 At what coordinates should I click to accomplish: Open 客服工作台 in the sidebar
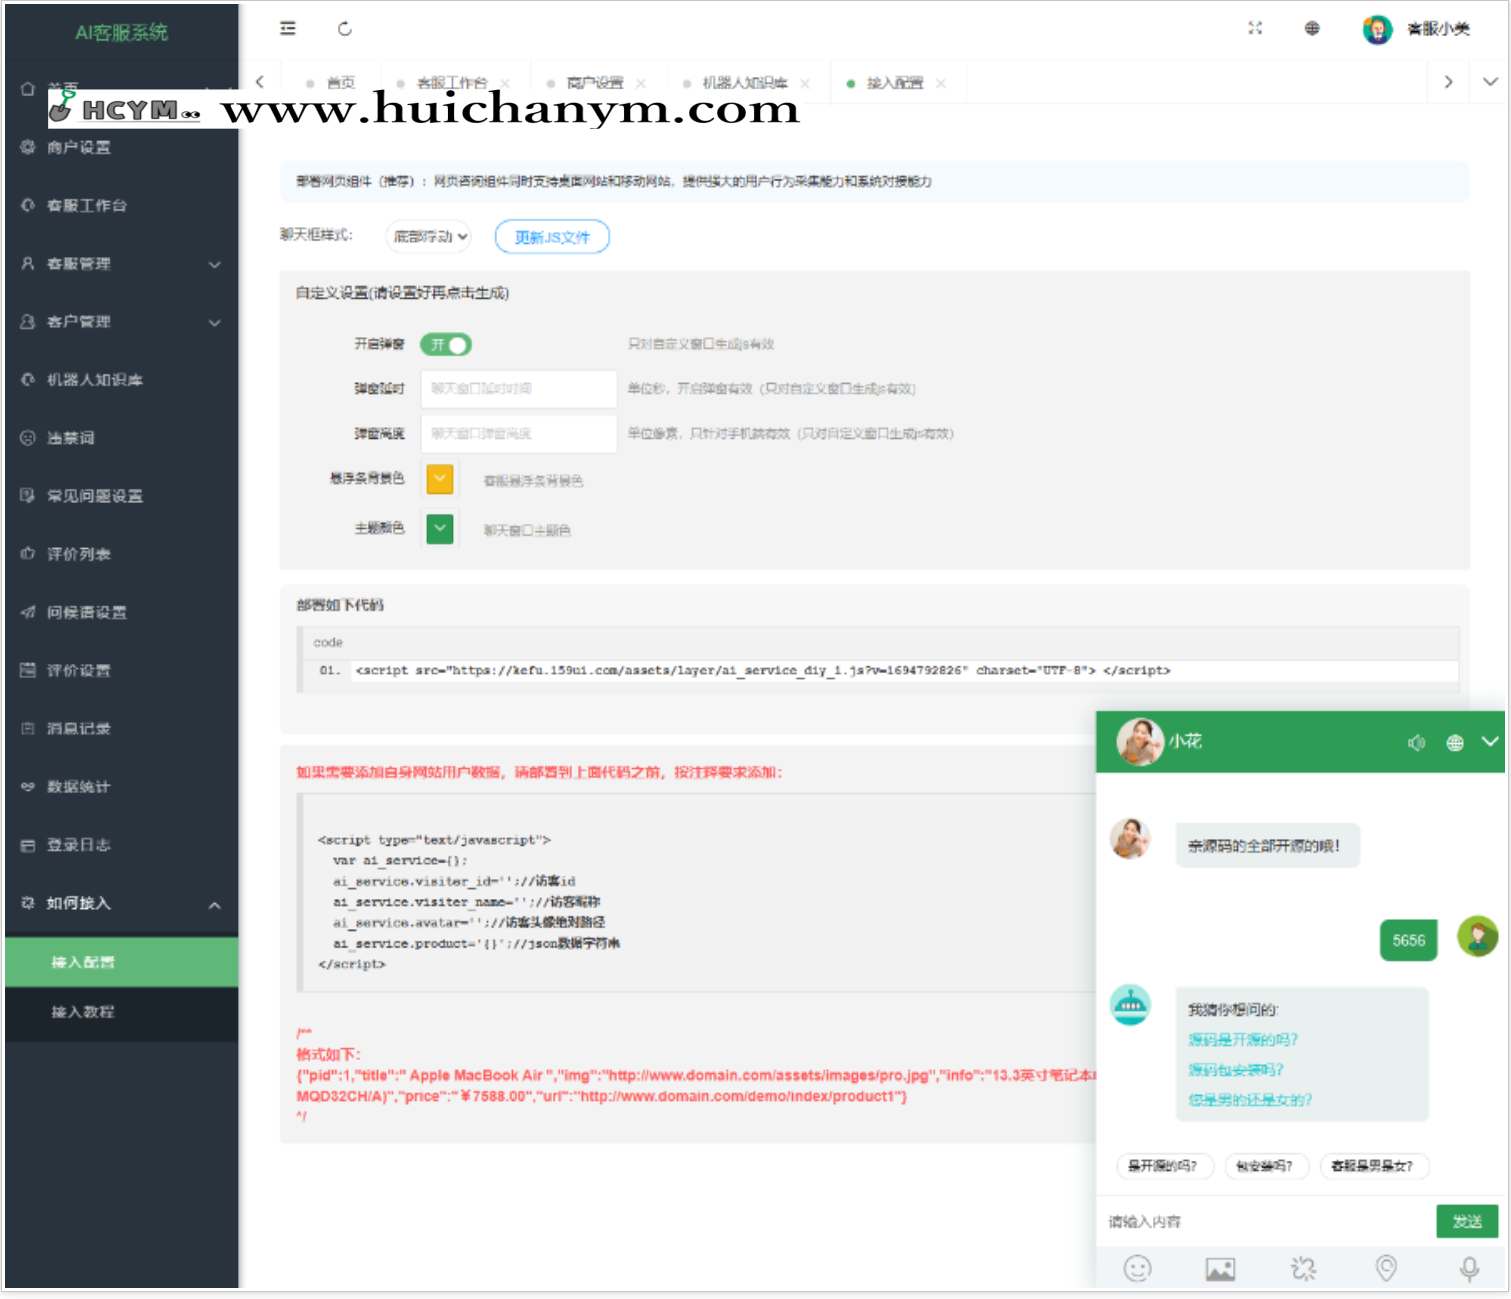pyautogui.click(x=121, y=205)
